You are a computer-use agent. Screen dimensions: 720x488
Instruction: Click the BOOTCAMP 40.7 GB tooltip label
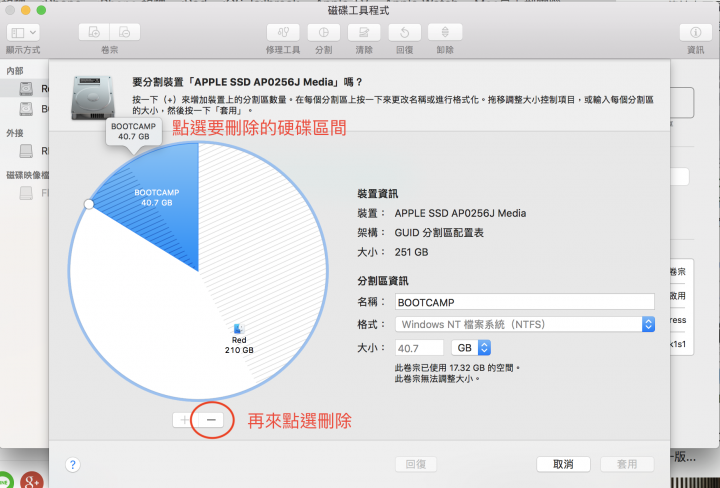pyautogui.click(x=134, y=131)
